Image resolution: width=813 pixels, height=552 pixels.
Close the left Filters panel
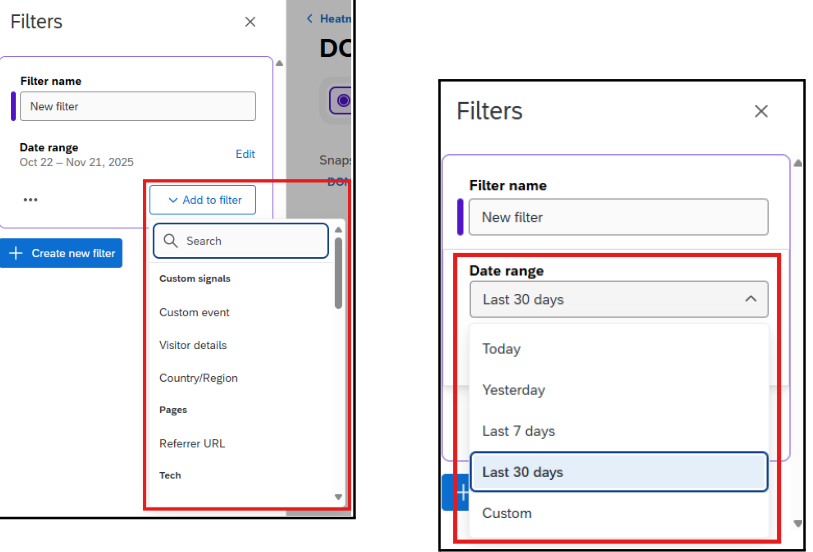[250, 22]
